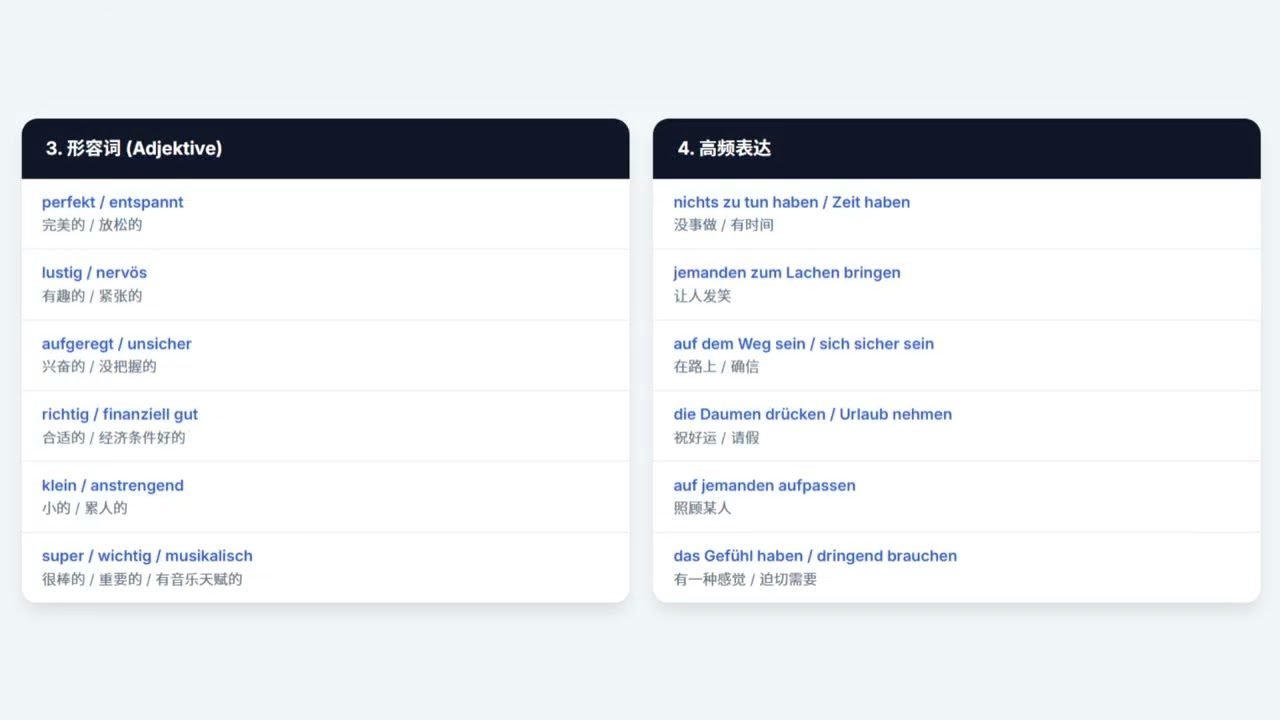Click 'auf dem Weg sein / sich sicher sein'
Screen dimensions: 1280x720
click(804, 344)
